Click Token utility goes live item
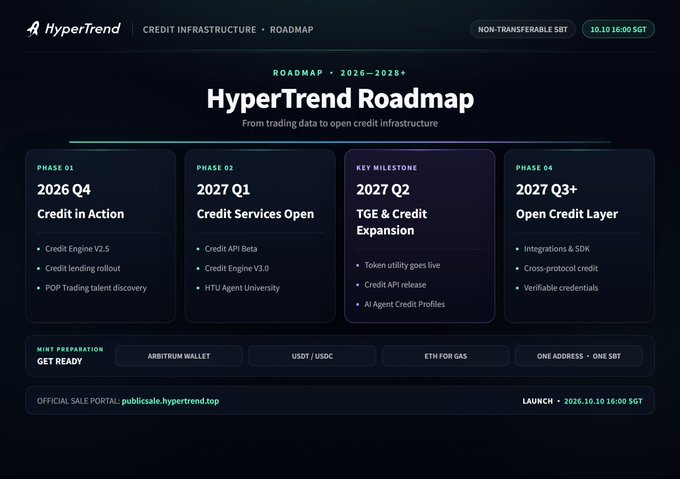Viewport: 680px width, 479px height. 402,265
